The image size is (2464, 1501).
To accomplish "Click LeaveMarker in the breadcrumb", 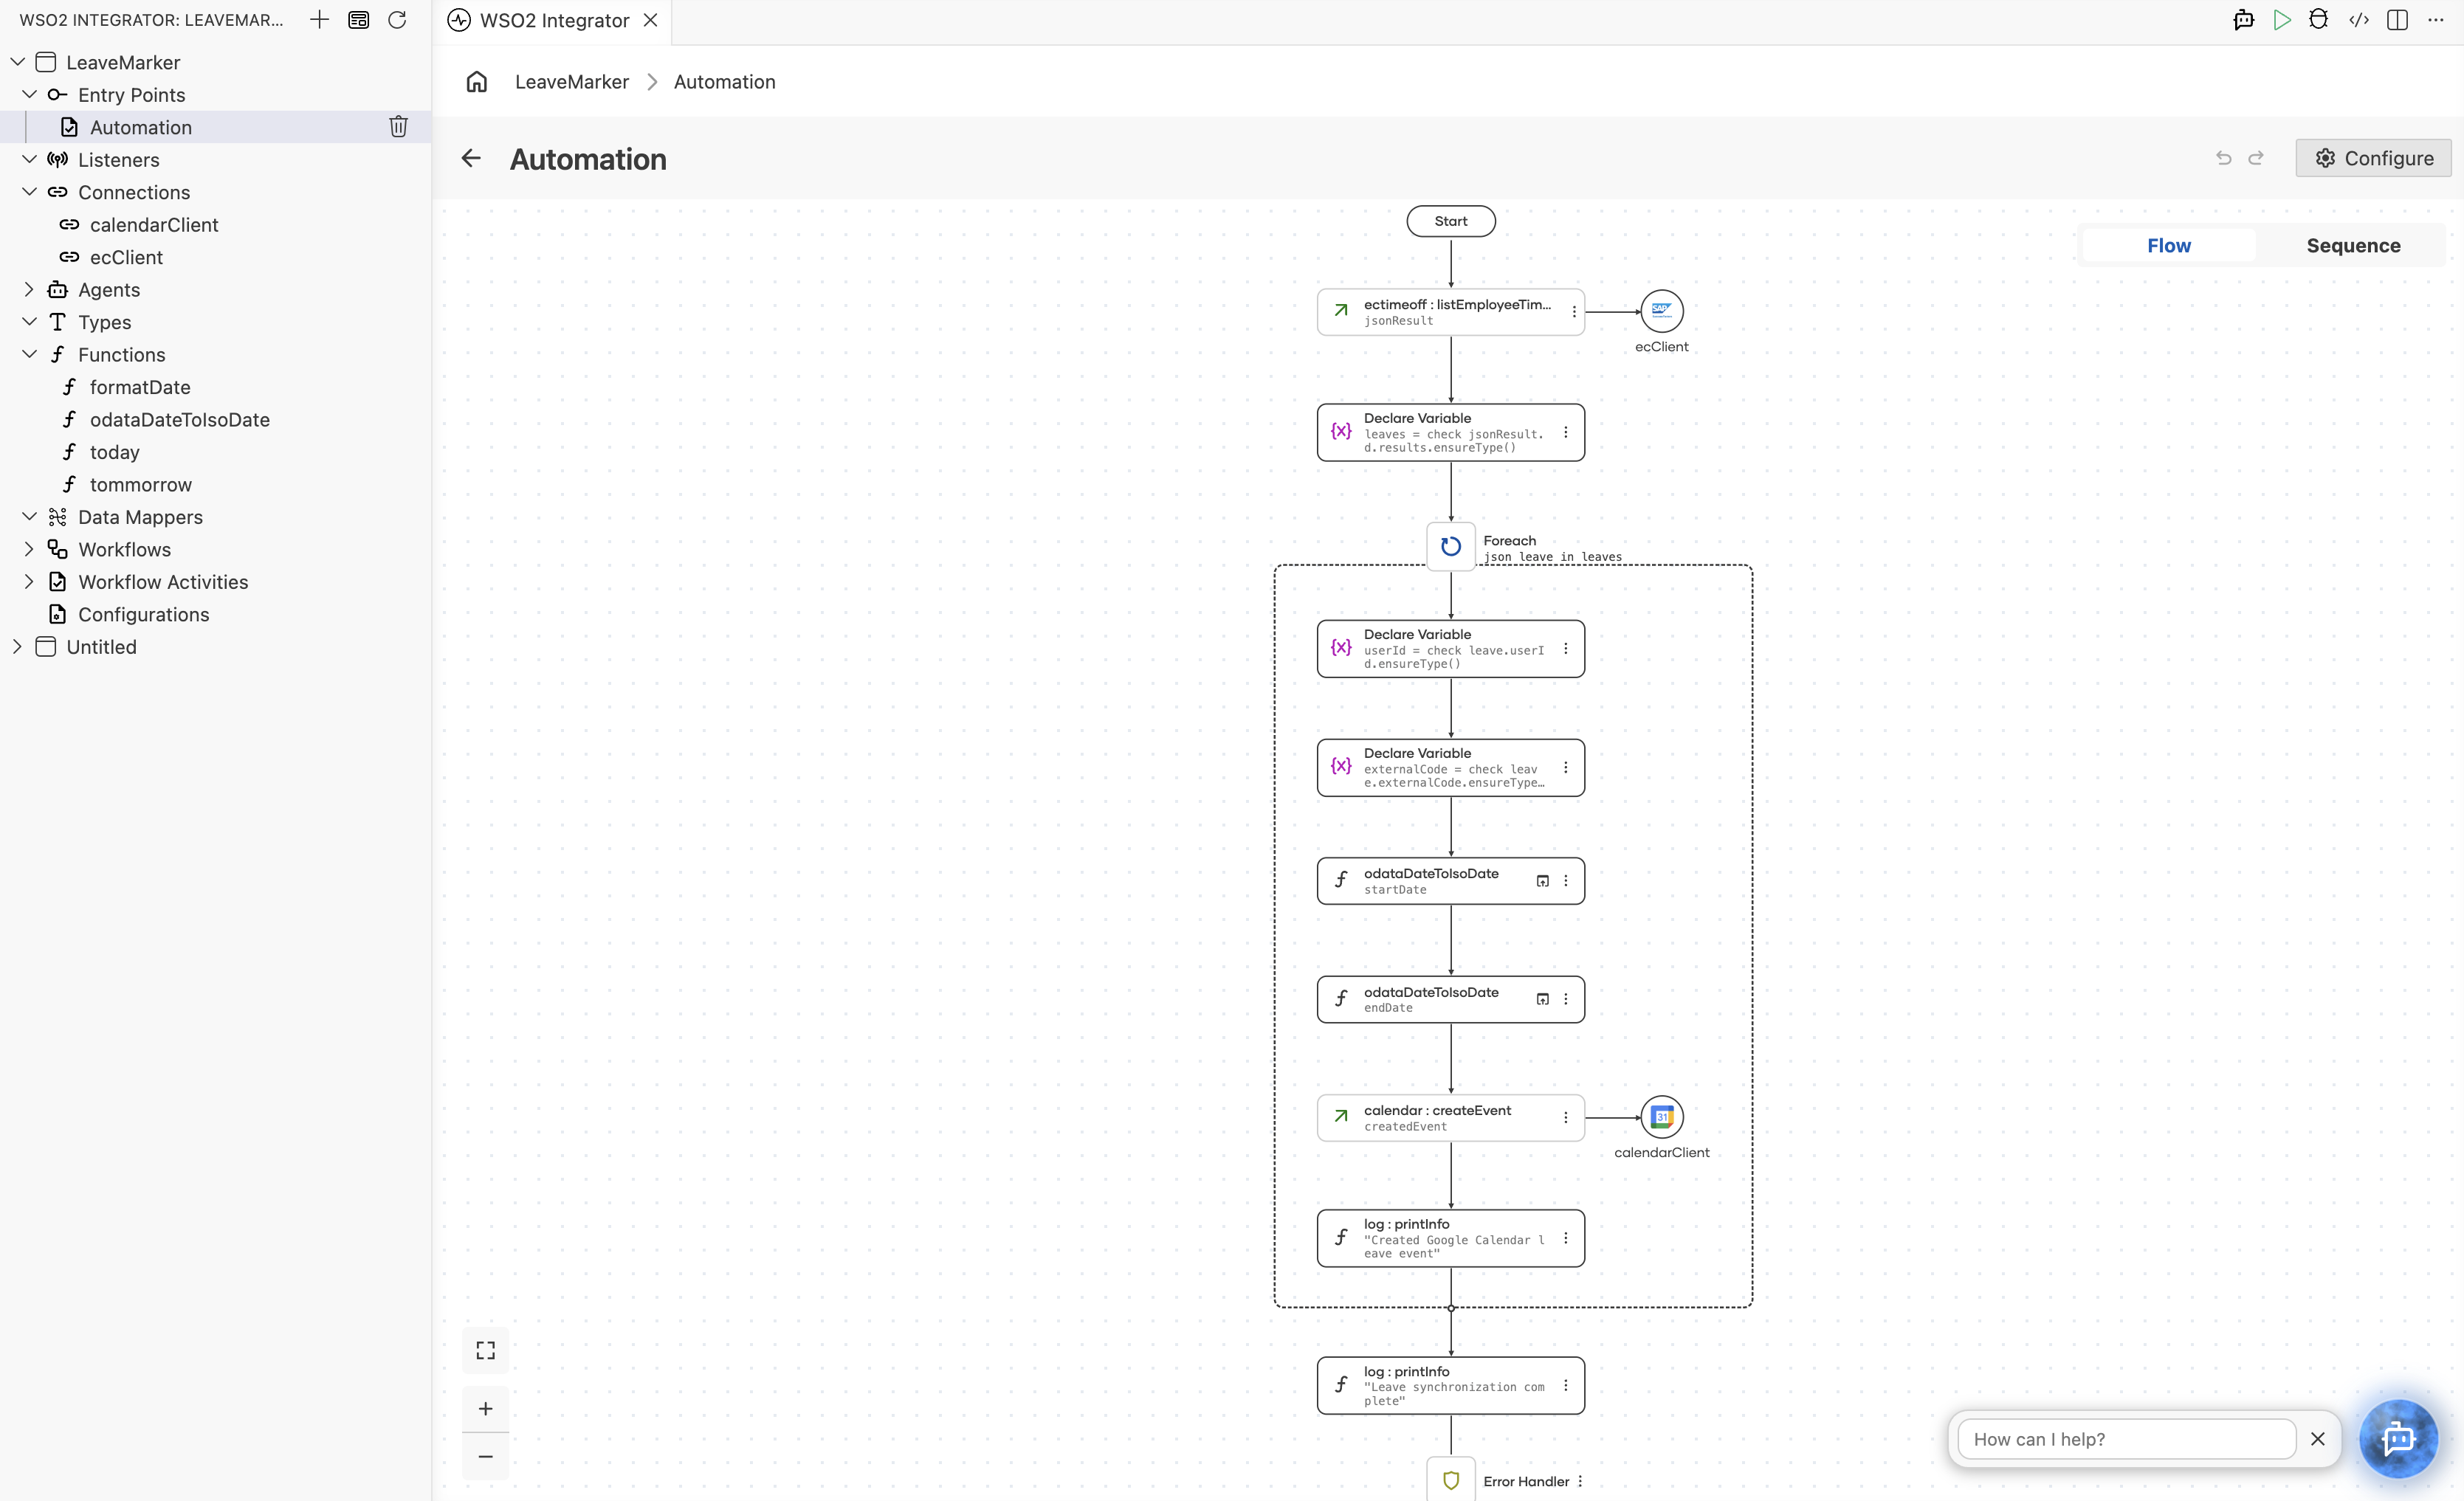I will coord(572,82).
